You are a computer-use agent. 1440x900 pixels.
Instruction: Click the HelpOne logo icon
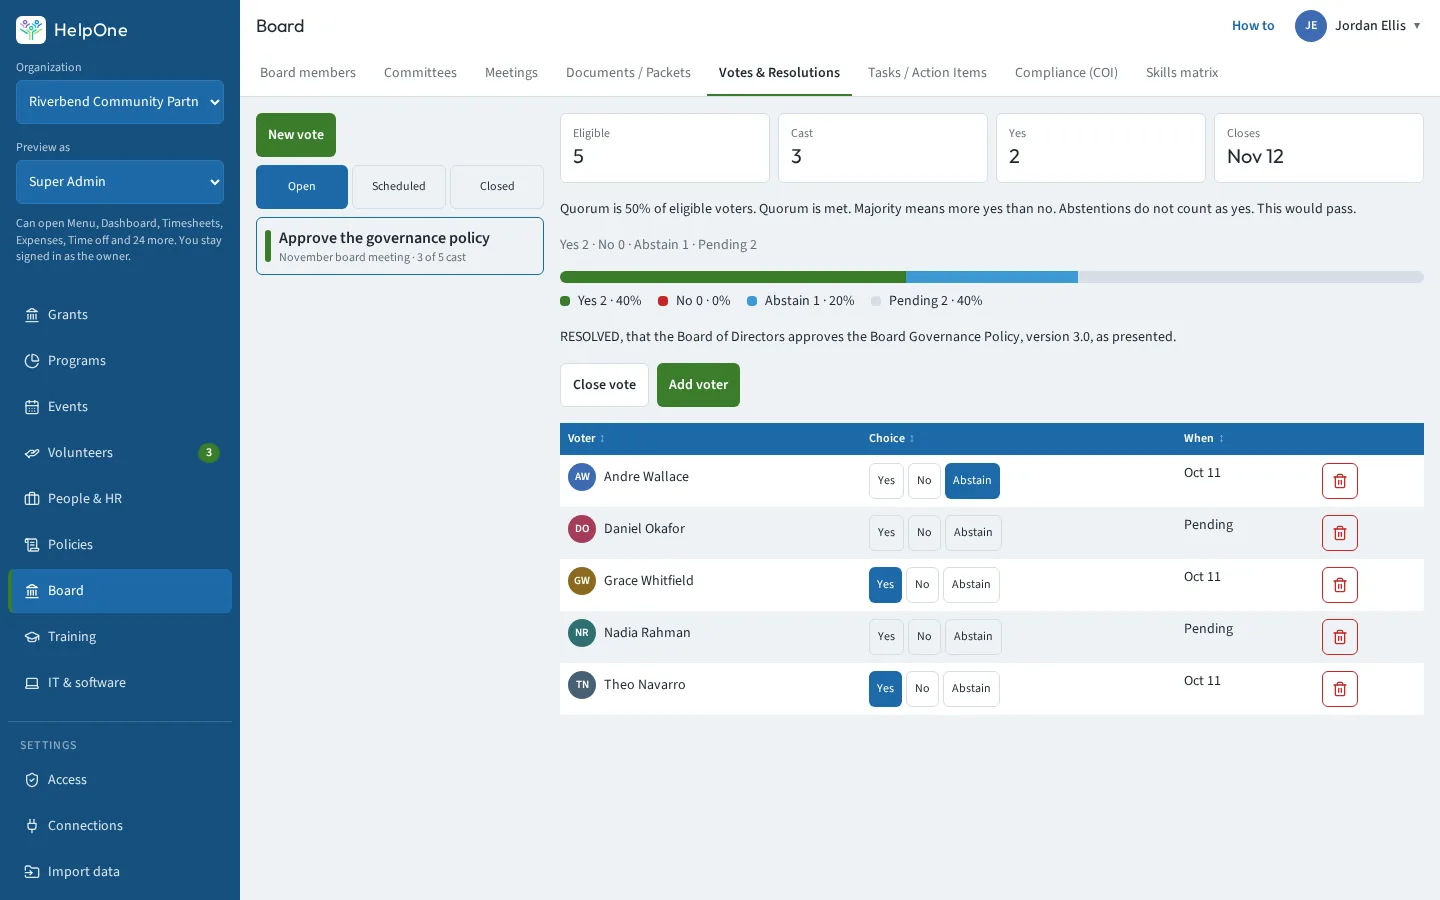point(31,30)
